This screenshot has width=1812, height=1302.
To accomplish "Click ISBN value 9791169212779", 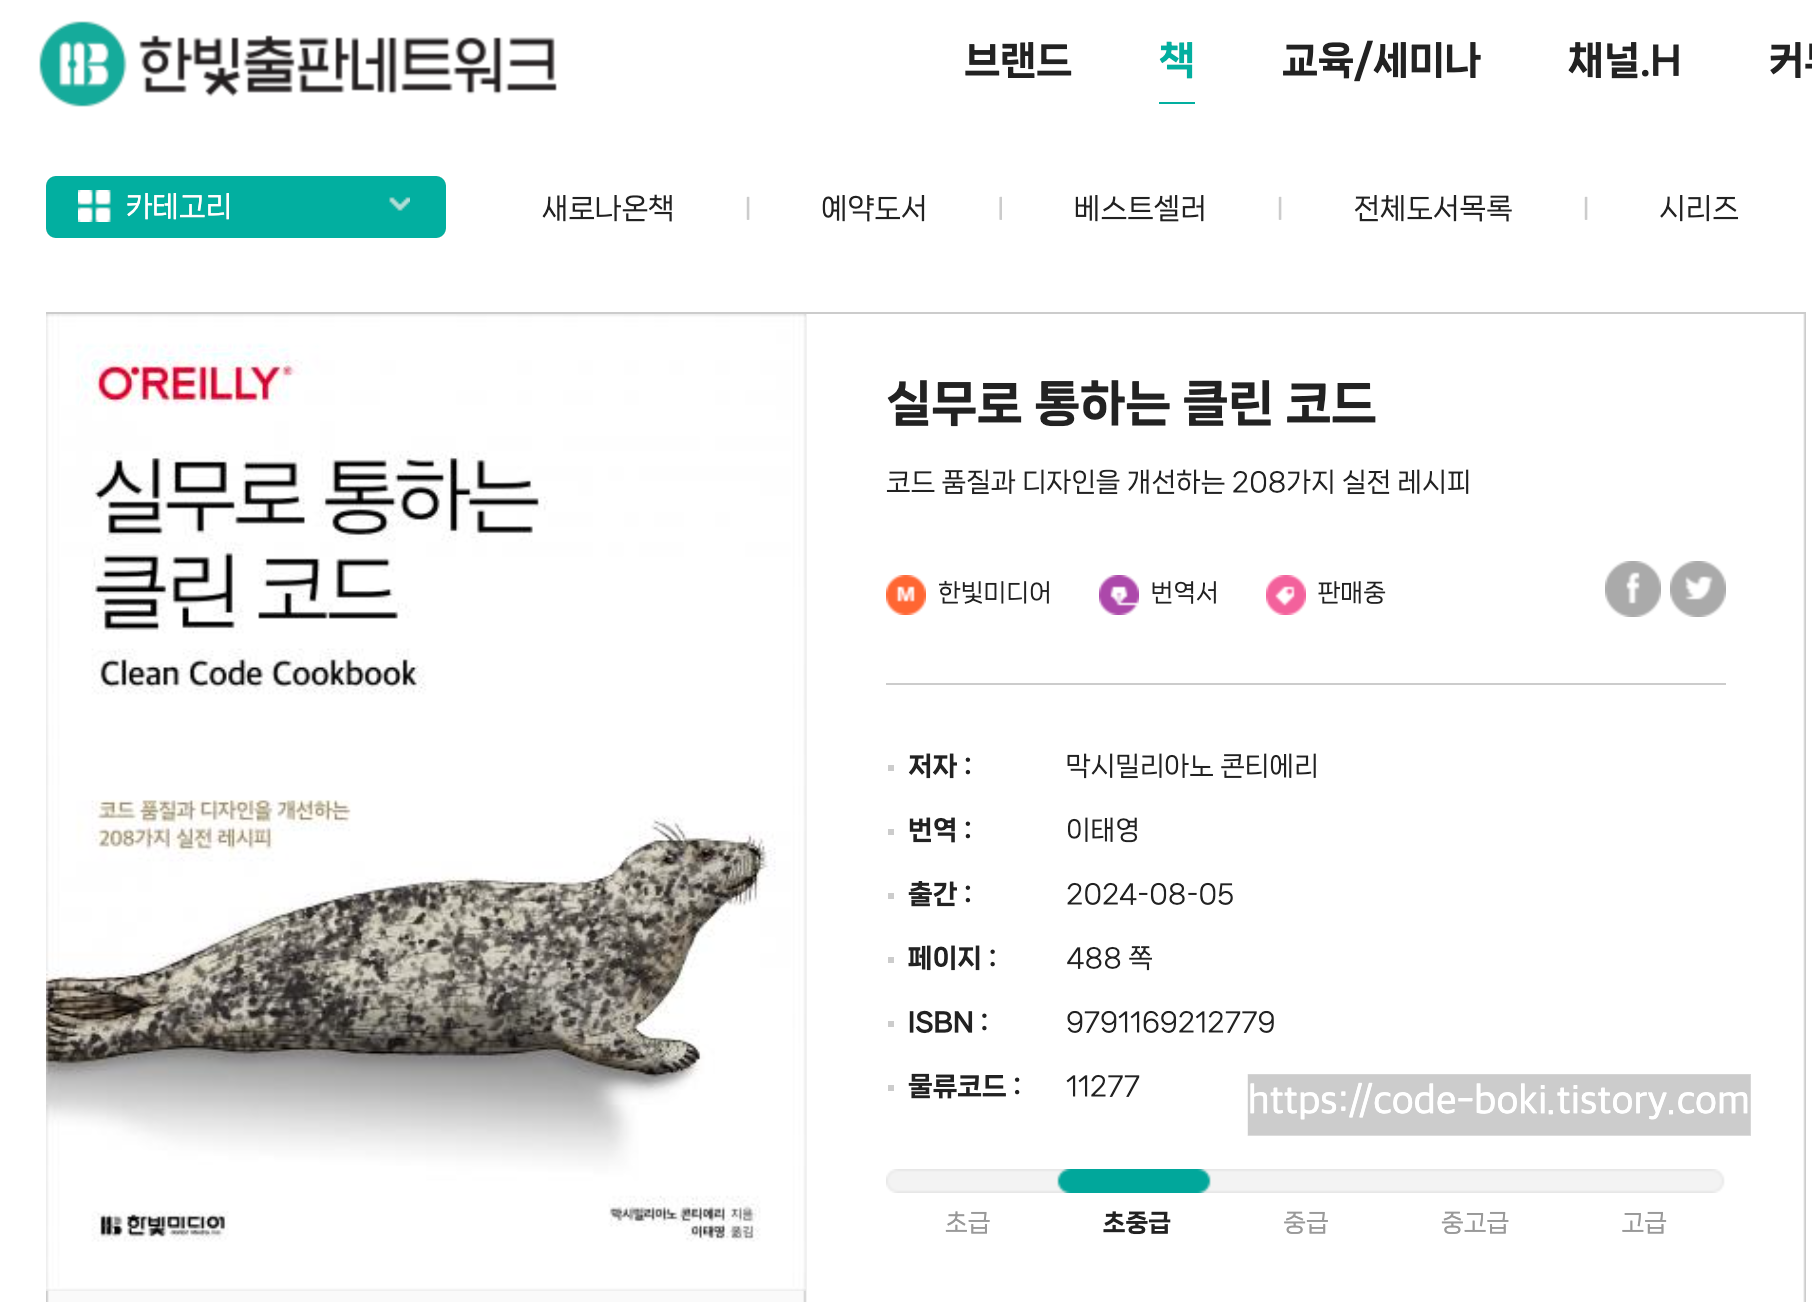I will coord(1170,1022).
